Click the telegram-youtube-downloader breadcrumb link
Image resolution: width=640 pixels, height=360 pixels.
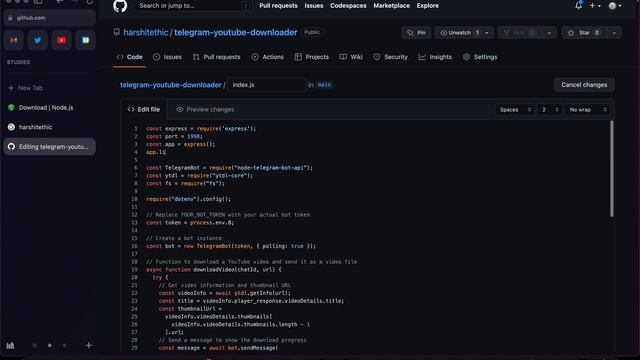click(171, 85)
